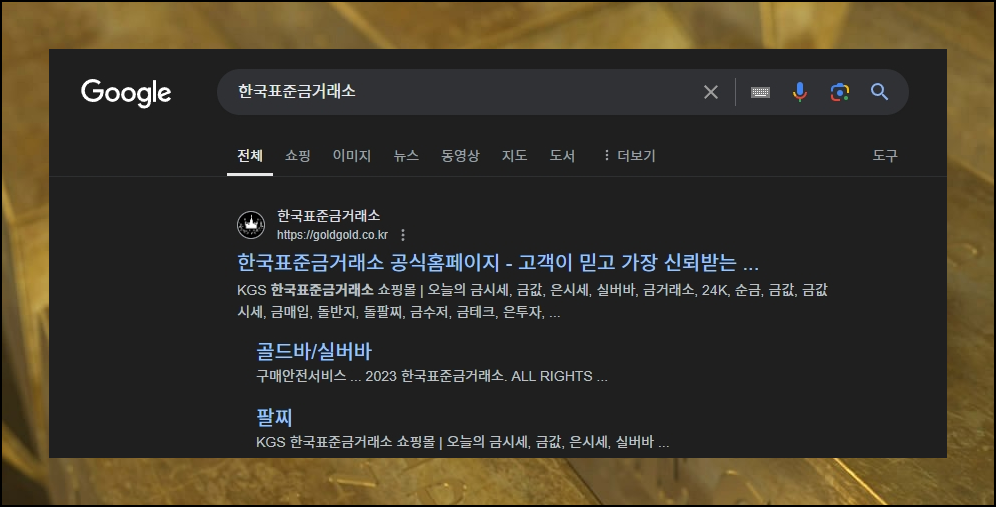Open the on-screen keyboard input tool
Viewport: 996px width, 507px height.
click(760, 92)
